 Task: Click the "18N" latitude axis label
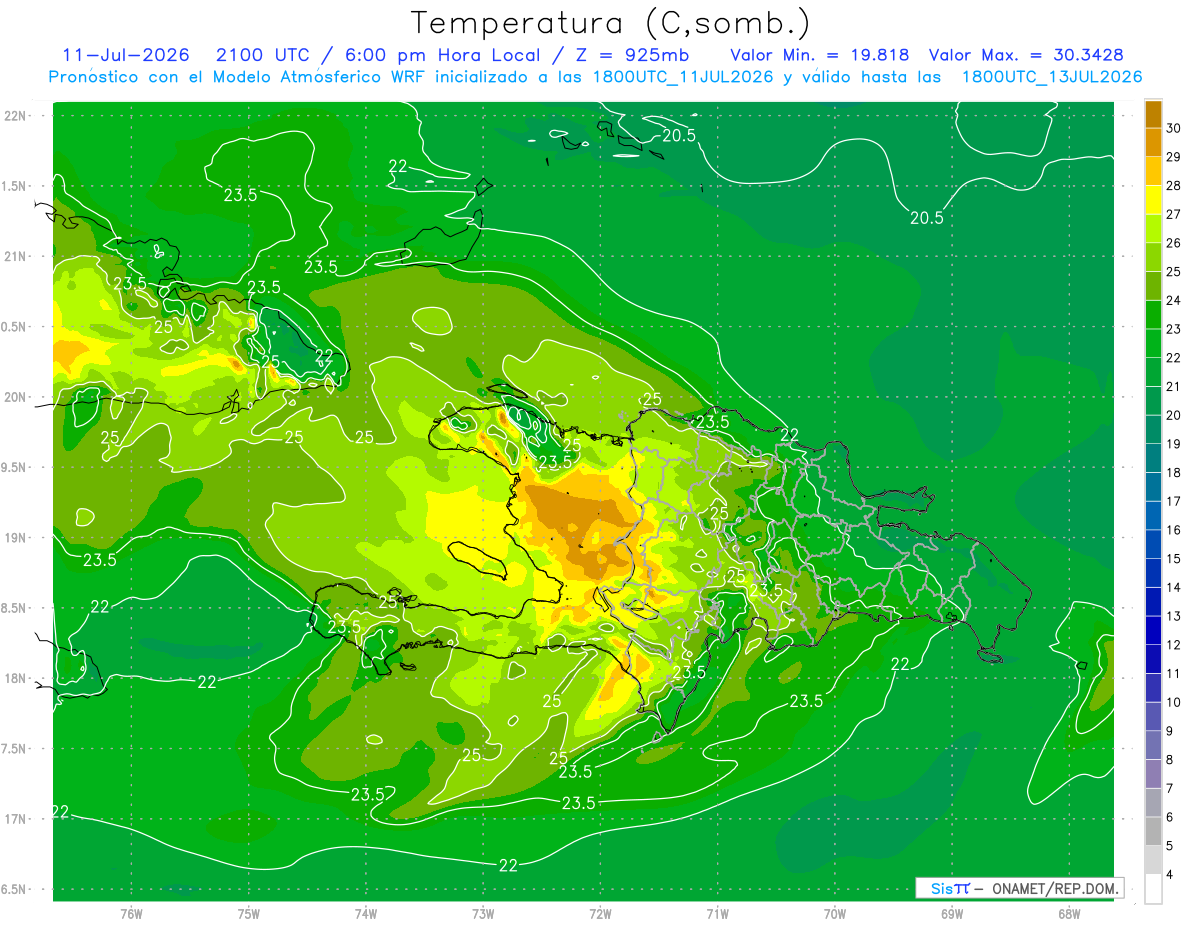(16, 678)
